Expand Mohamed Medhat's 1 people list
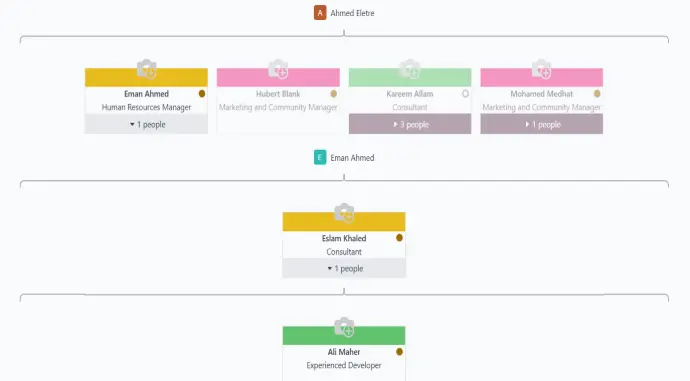The height and width of the screenshot is (381, 690). 542,124
